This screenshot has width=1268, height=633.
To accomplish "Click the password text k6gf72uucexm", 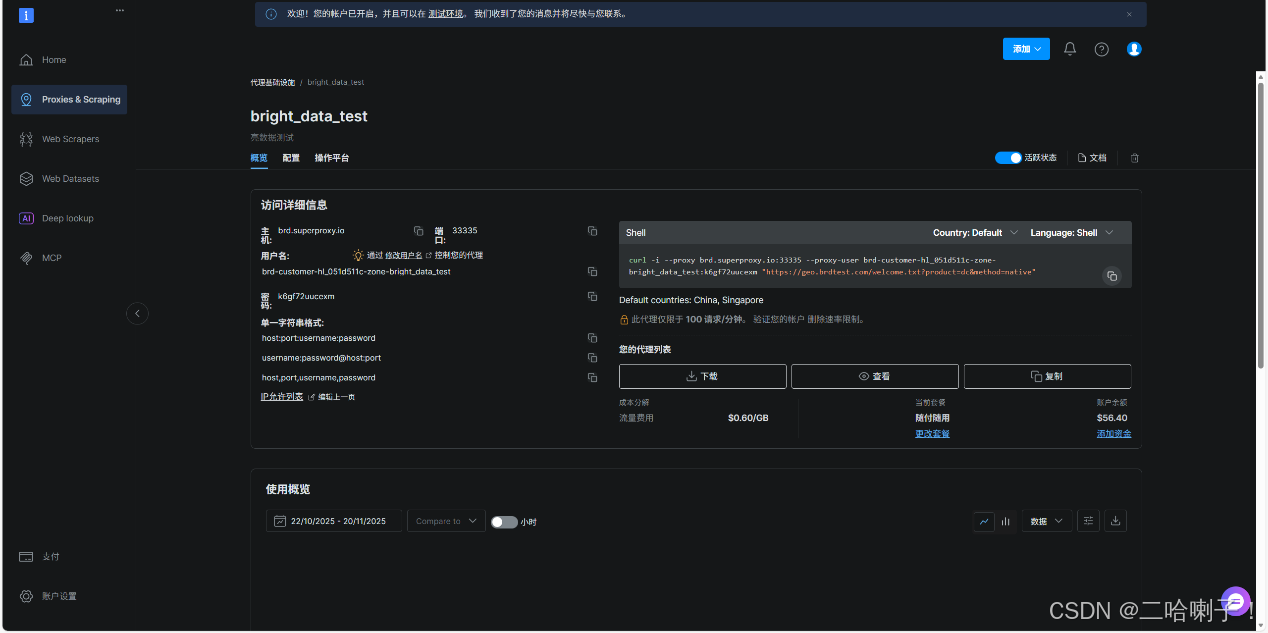I will pyautogui.click(x=306, y=296).
